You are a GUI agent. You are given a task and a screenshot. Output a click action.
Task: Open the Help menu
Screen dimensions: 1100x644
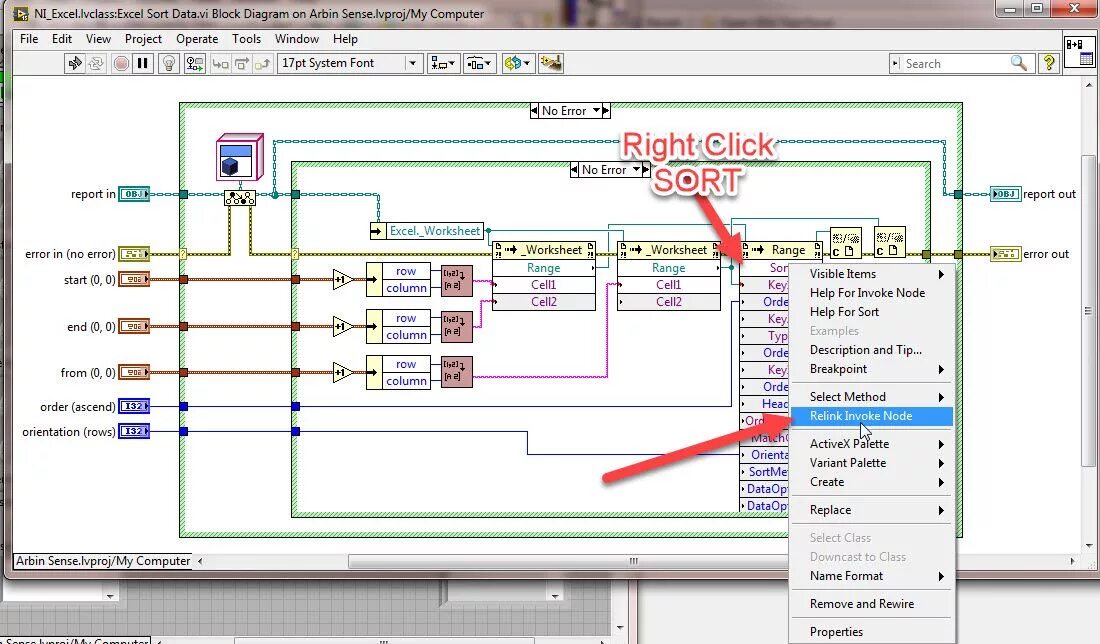coord(345,39)
